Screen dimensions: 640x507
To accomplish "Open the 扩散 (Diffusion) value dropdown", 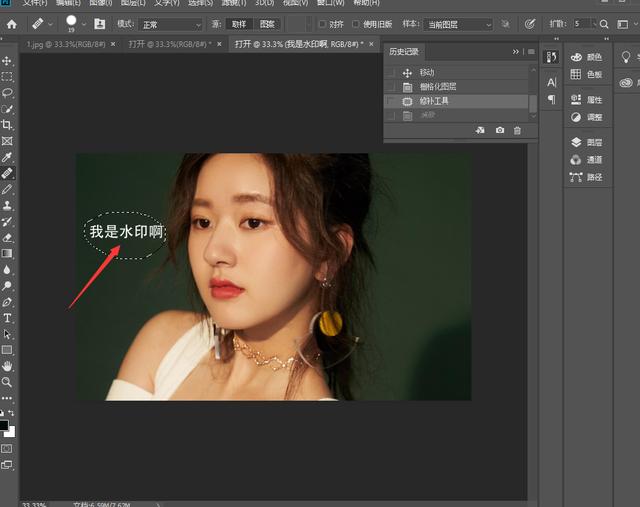I will pos(594,24).
